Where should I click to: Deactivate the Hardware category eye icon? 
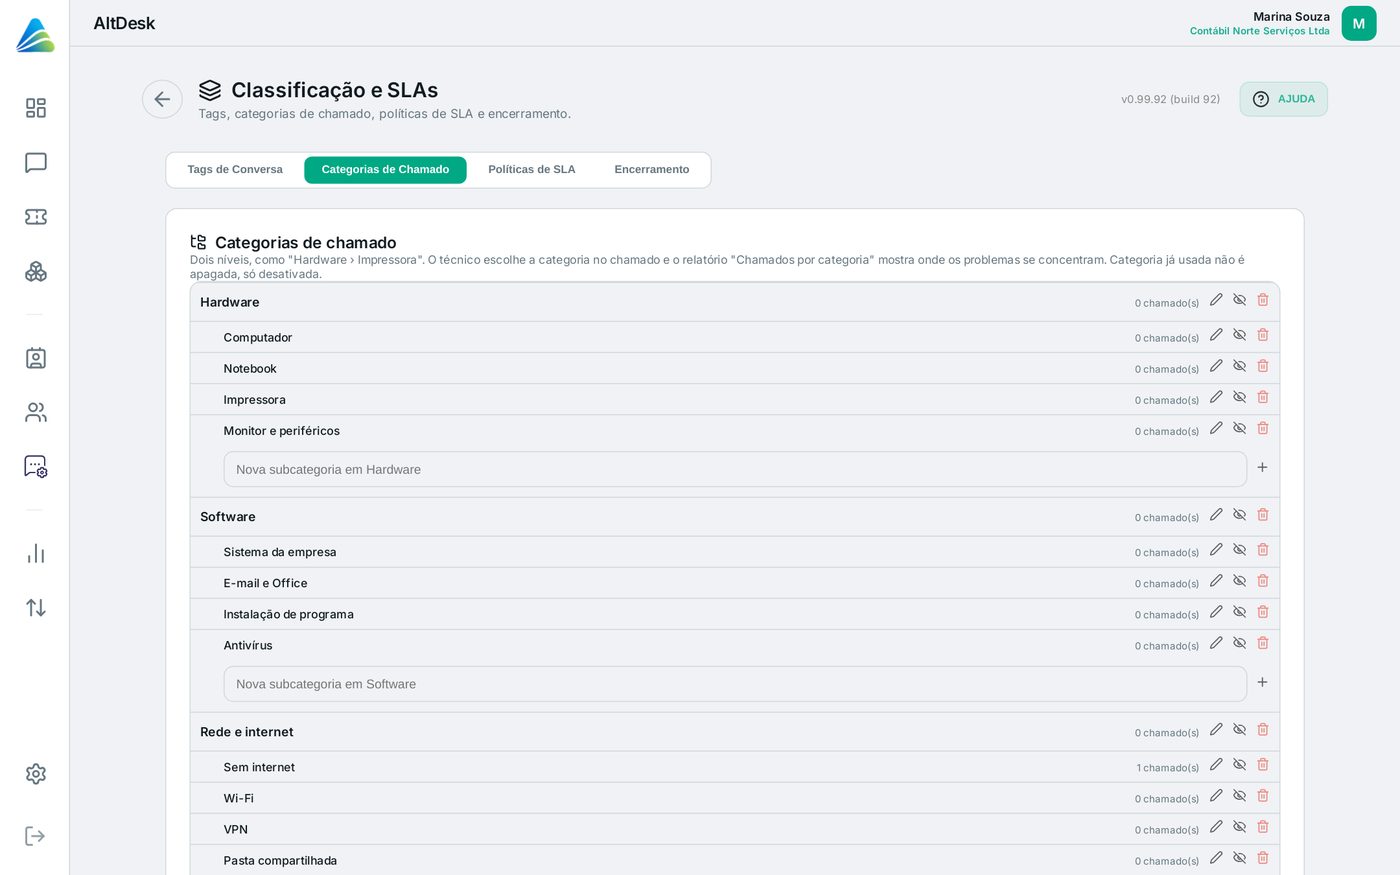1239,300
